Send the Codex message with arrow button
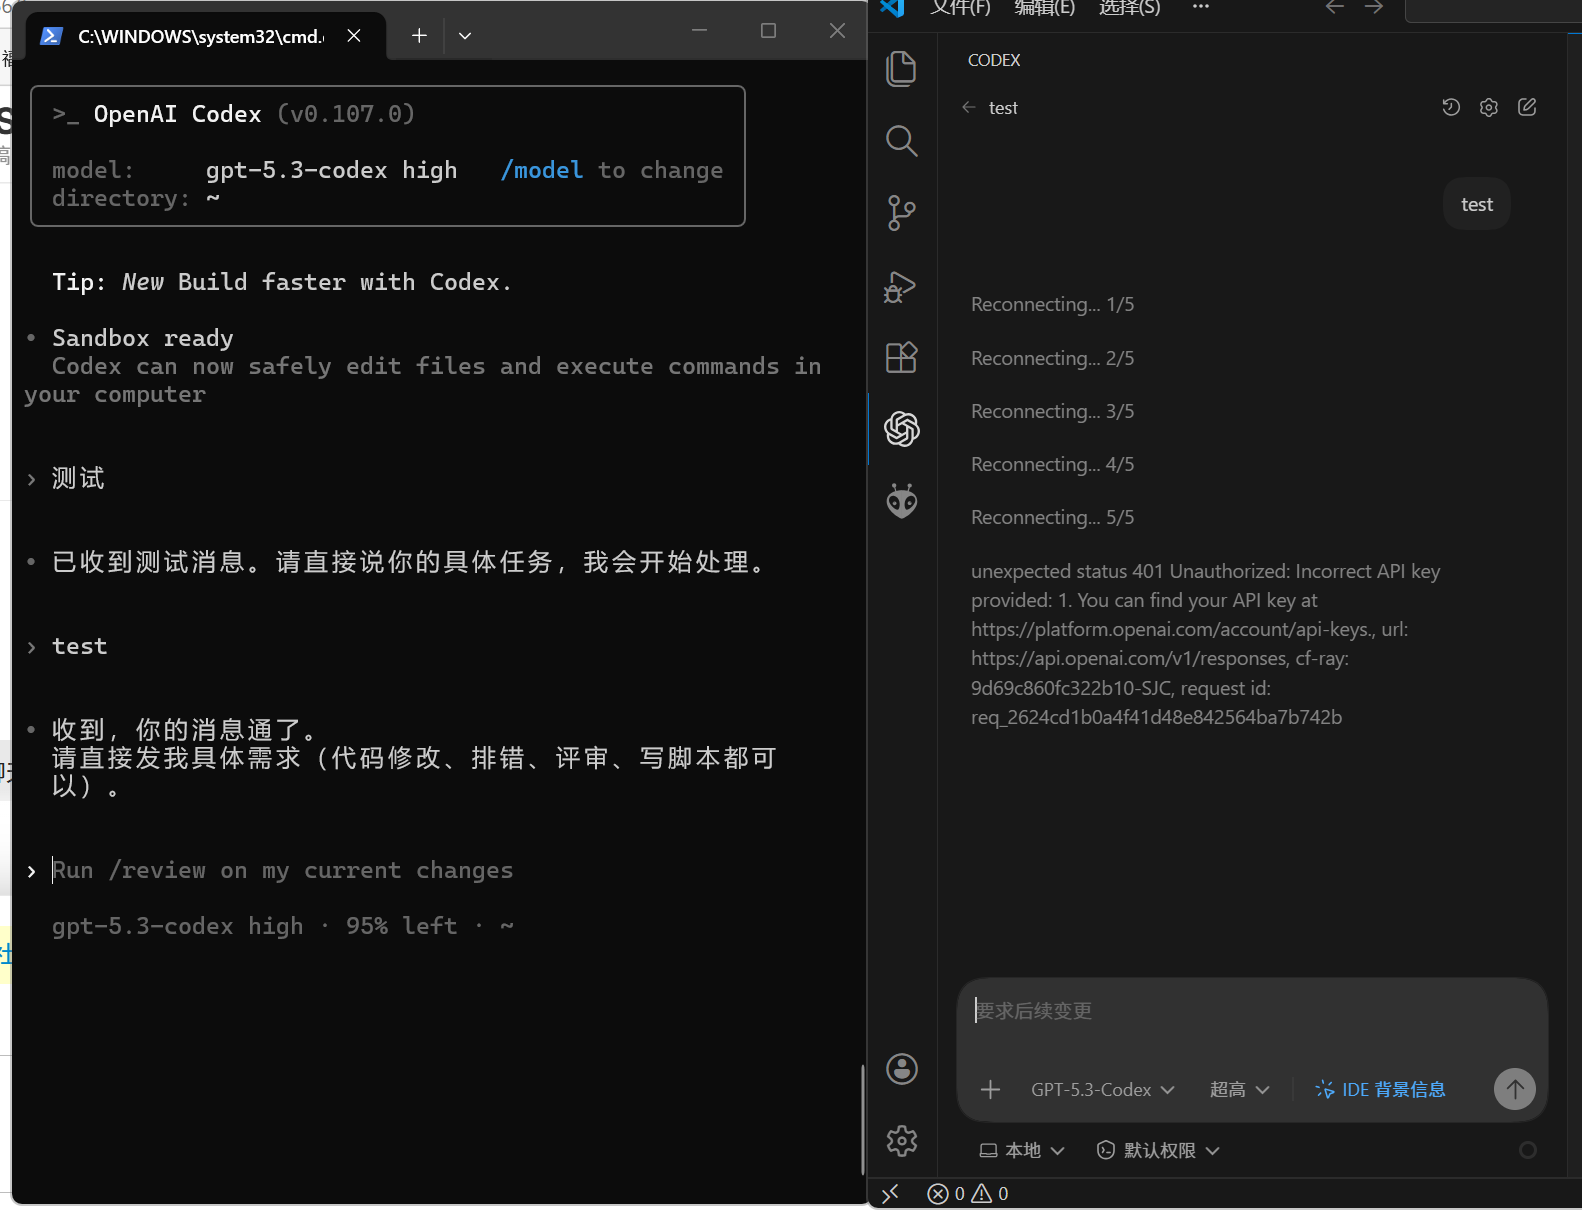1582x1220 pixels. [1515, 1089]
